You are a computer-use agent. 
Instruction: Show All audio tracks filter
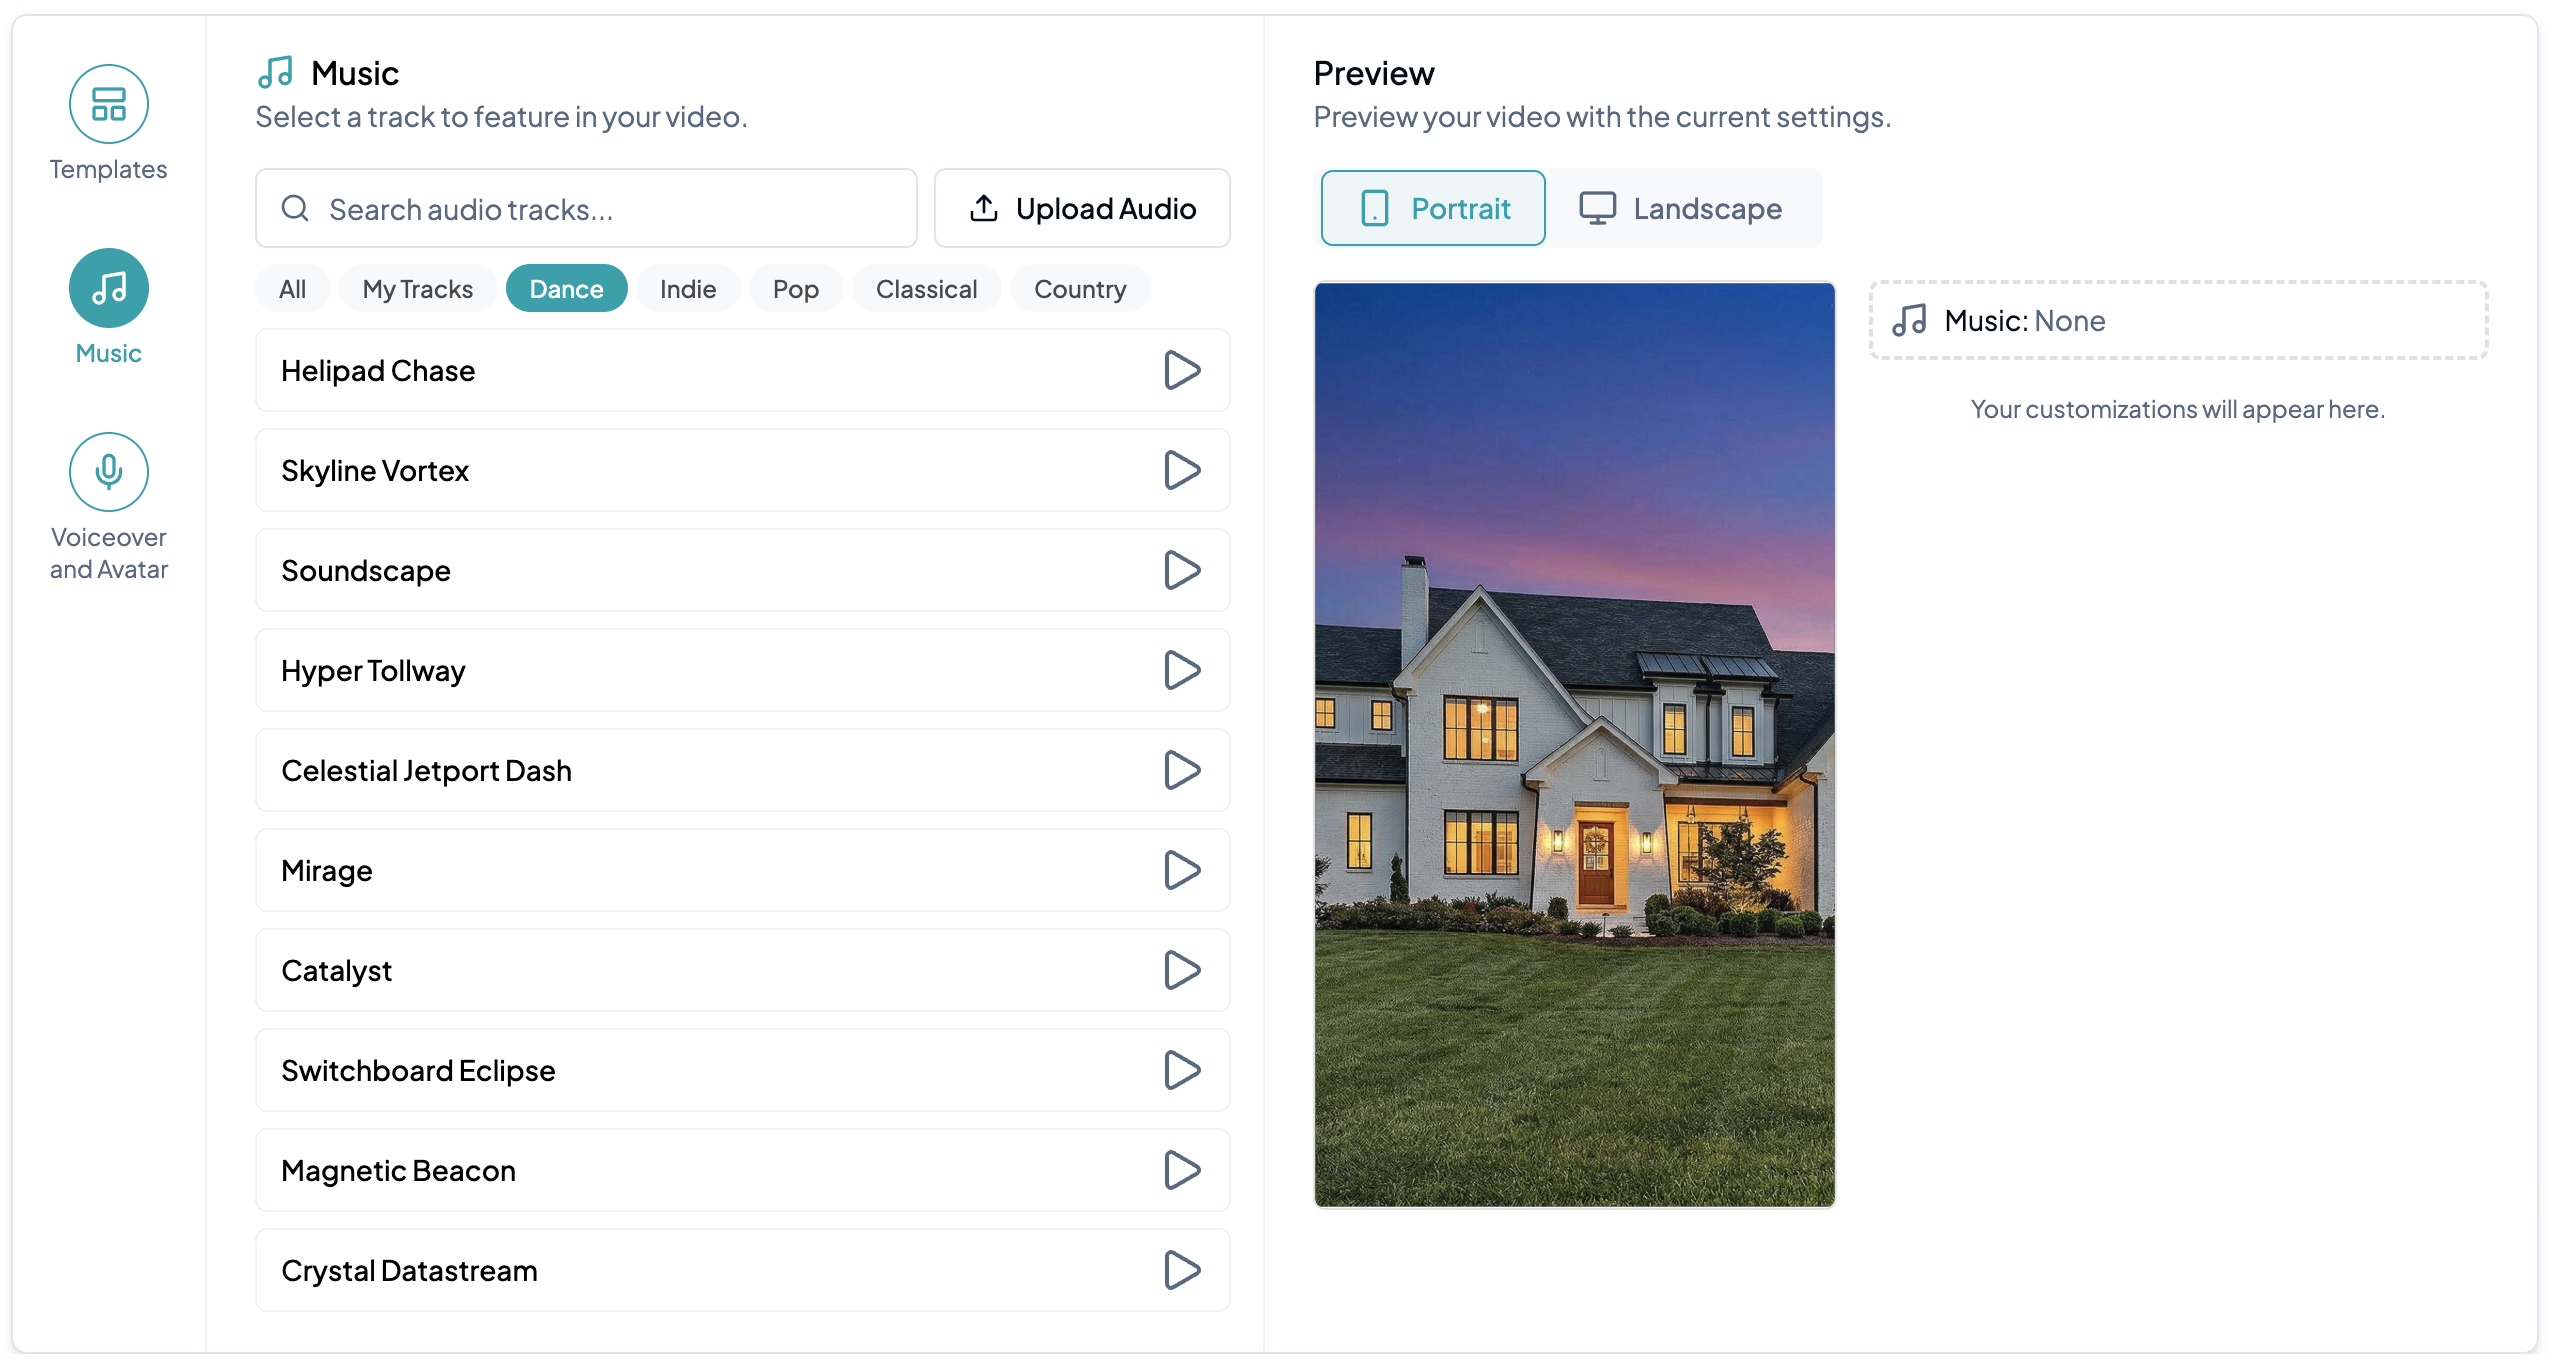pyautogui.click(x=292, y=289)
